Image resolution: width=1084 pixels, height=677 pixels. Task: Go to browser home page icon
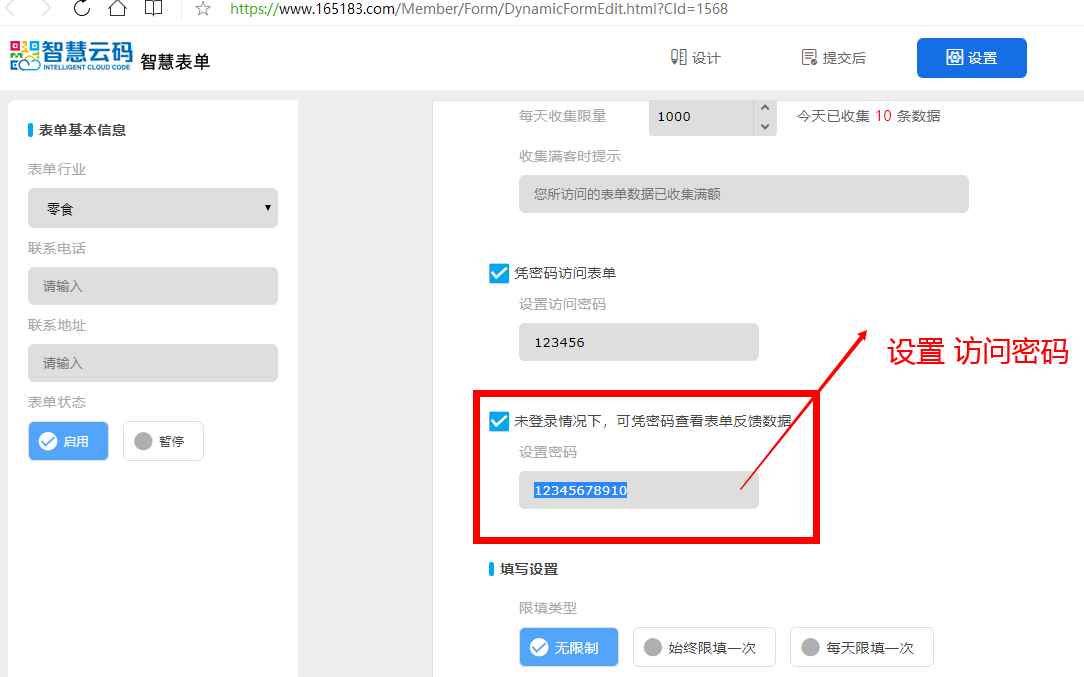(117, 9)
